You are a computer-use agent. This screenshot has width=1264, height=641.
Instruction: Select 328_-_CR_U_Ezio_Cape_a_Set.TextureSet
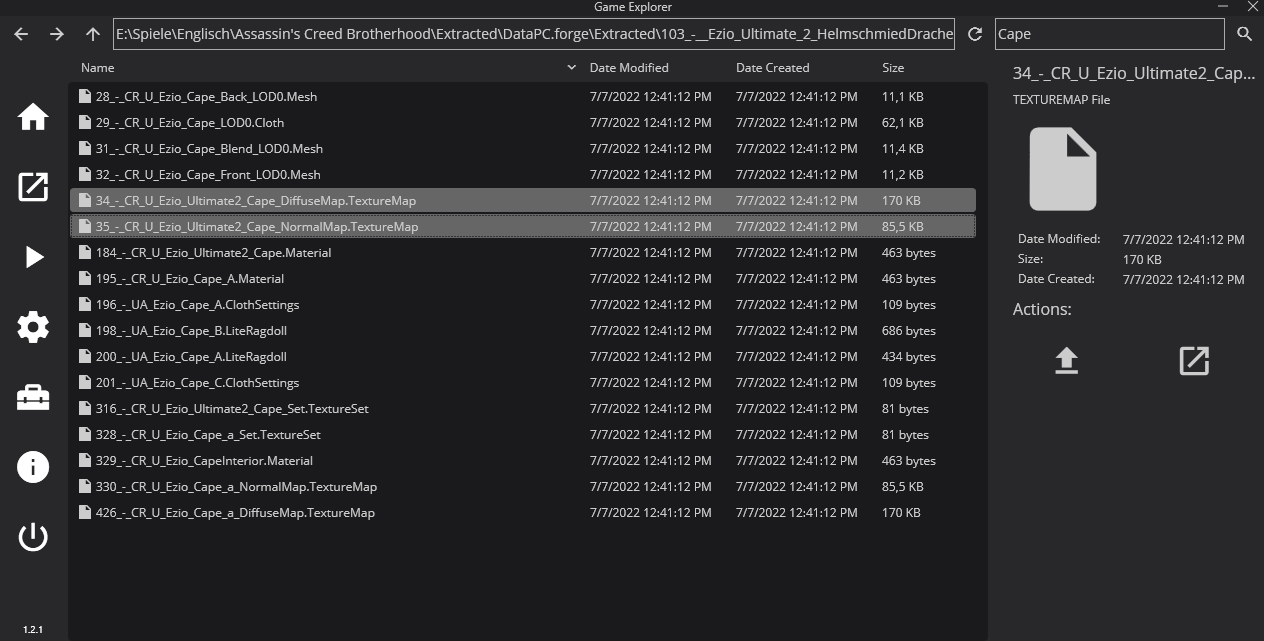click(x=523, y=435)
